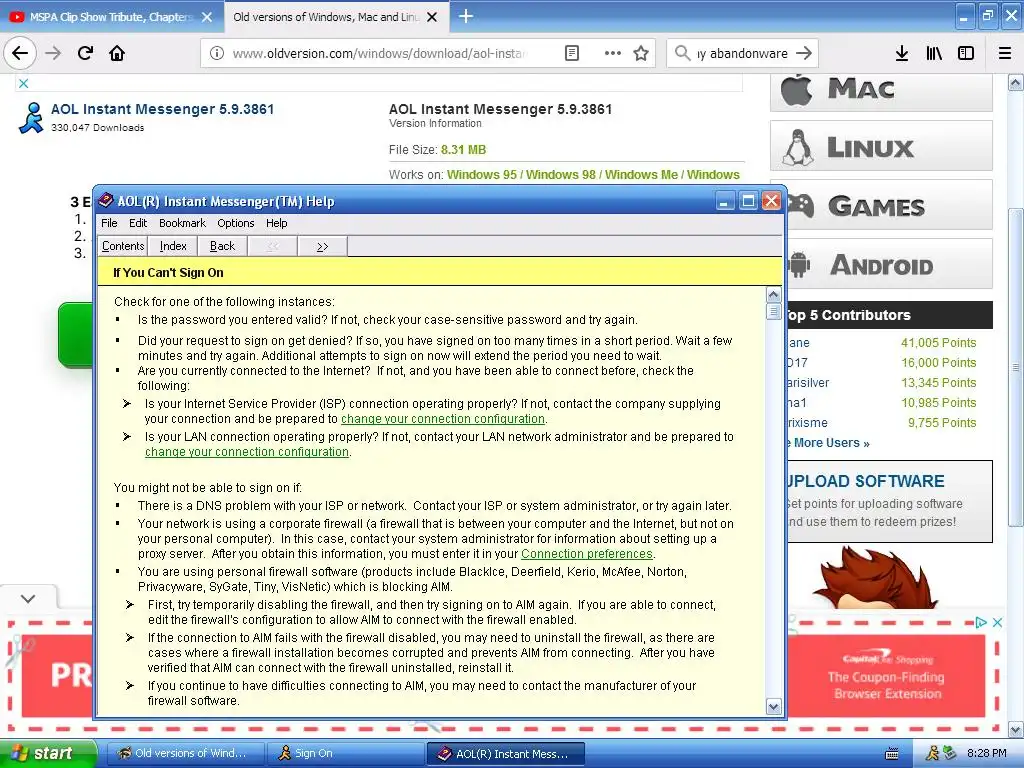Open File menu in AIM Help
This screenshot has width=1024, height=768.
tap(109, 223)
